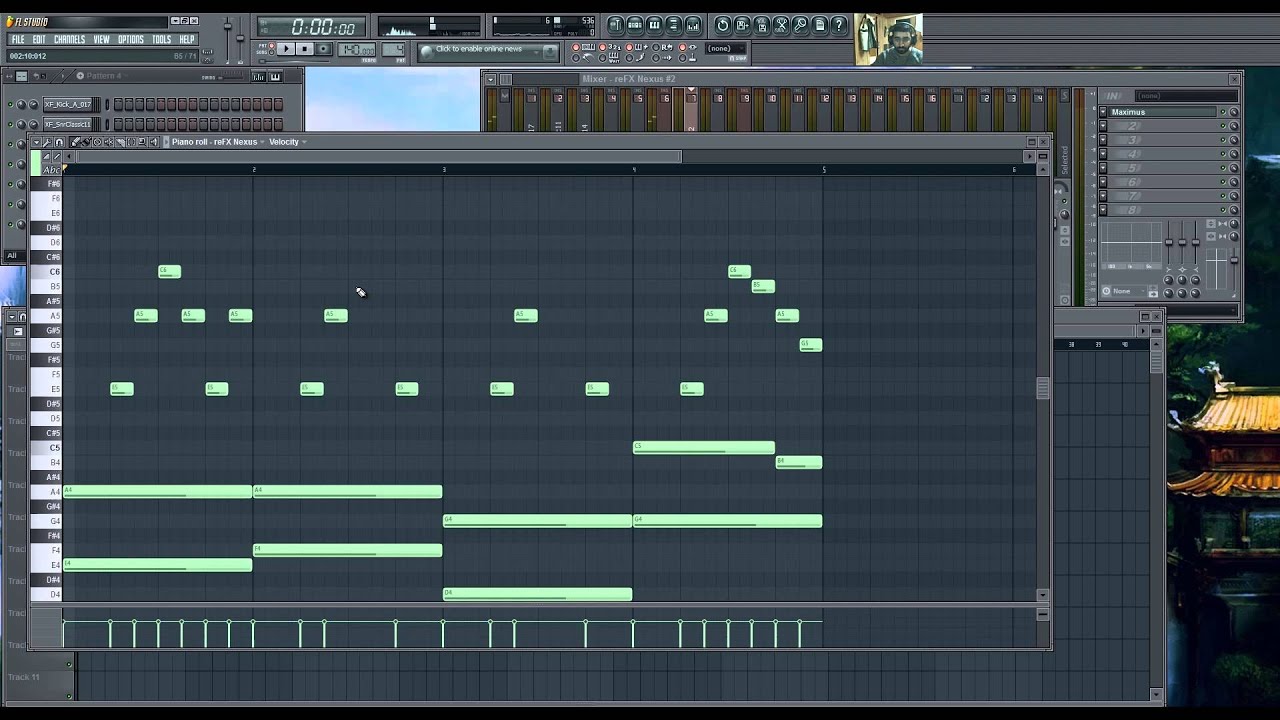Select the piano roll paint brush tool
This screenshot has width=1280, height=720.
point(86,142)
